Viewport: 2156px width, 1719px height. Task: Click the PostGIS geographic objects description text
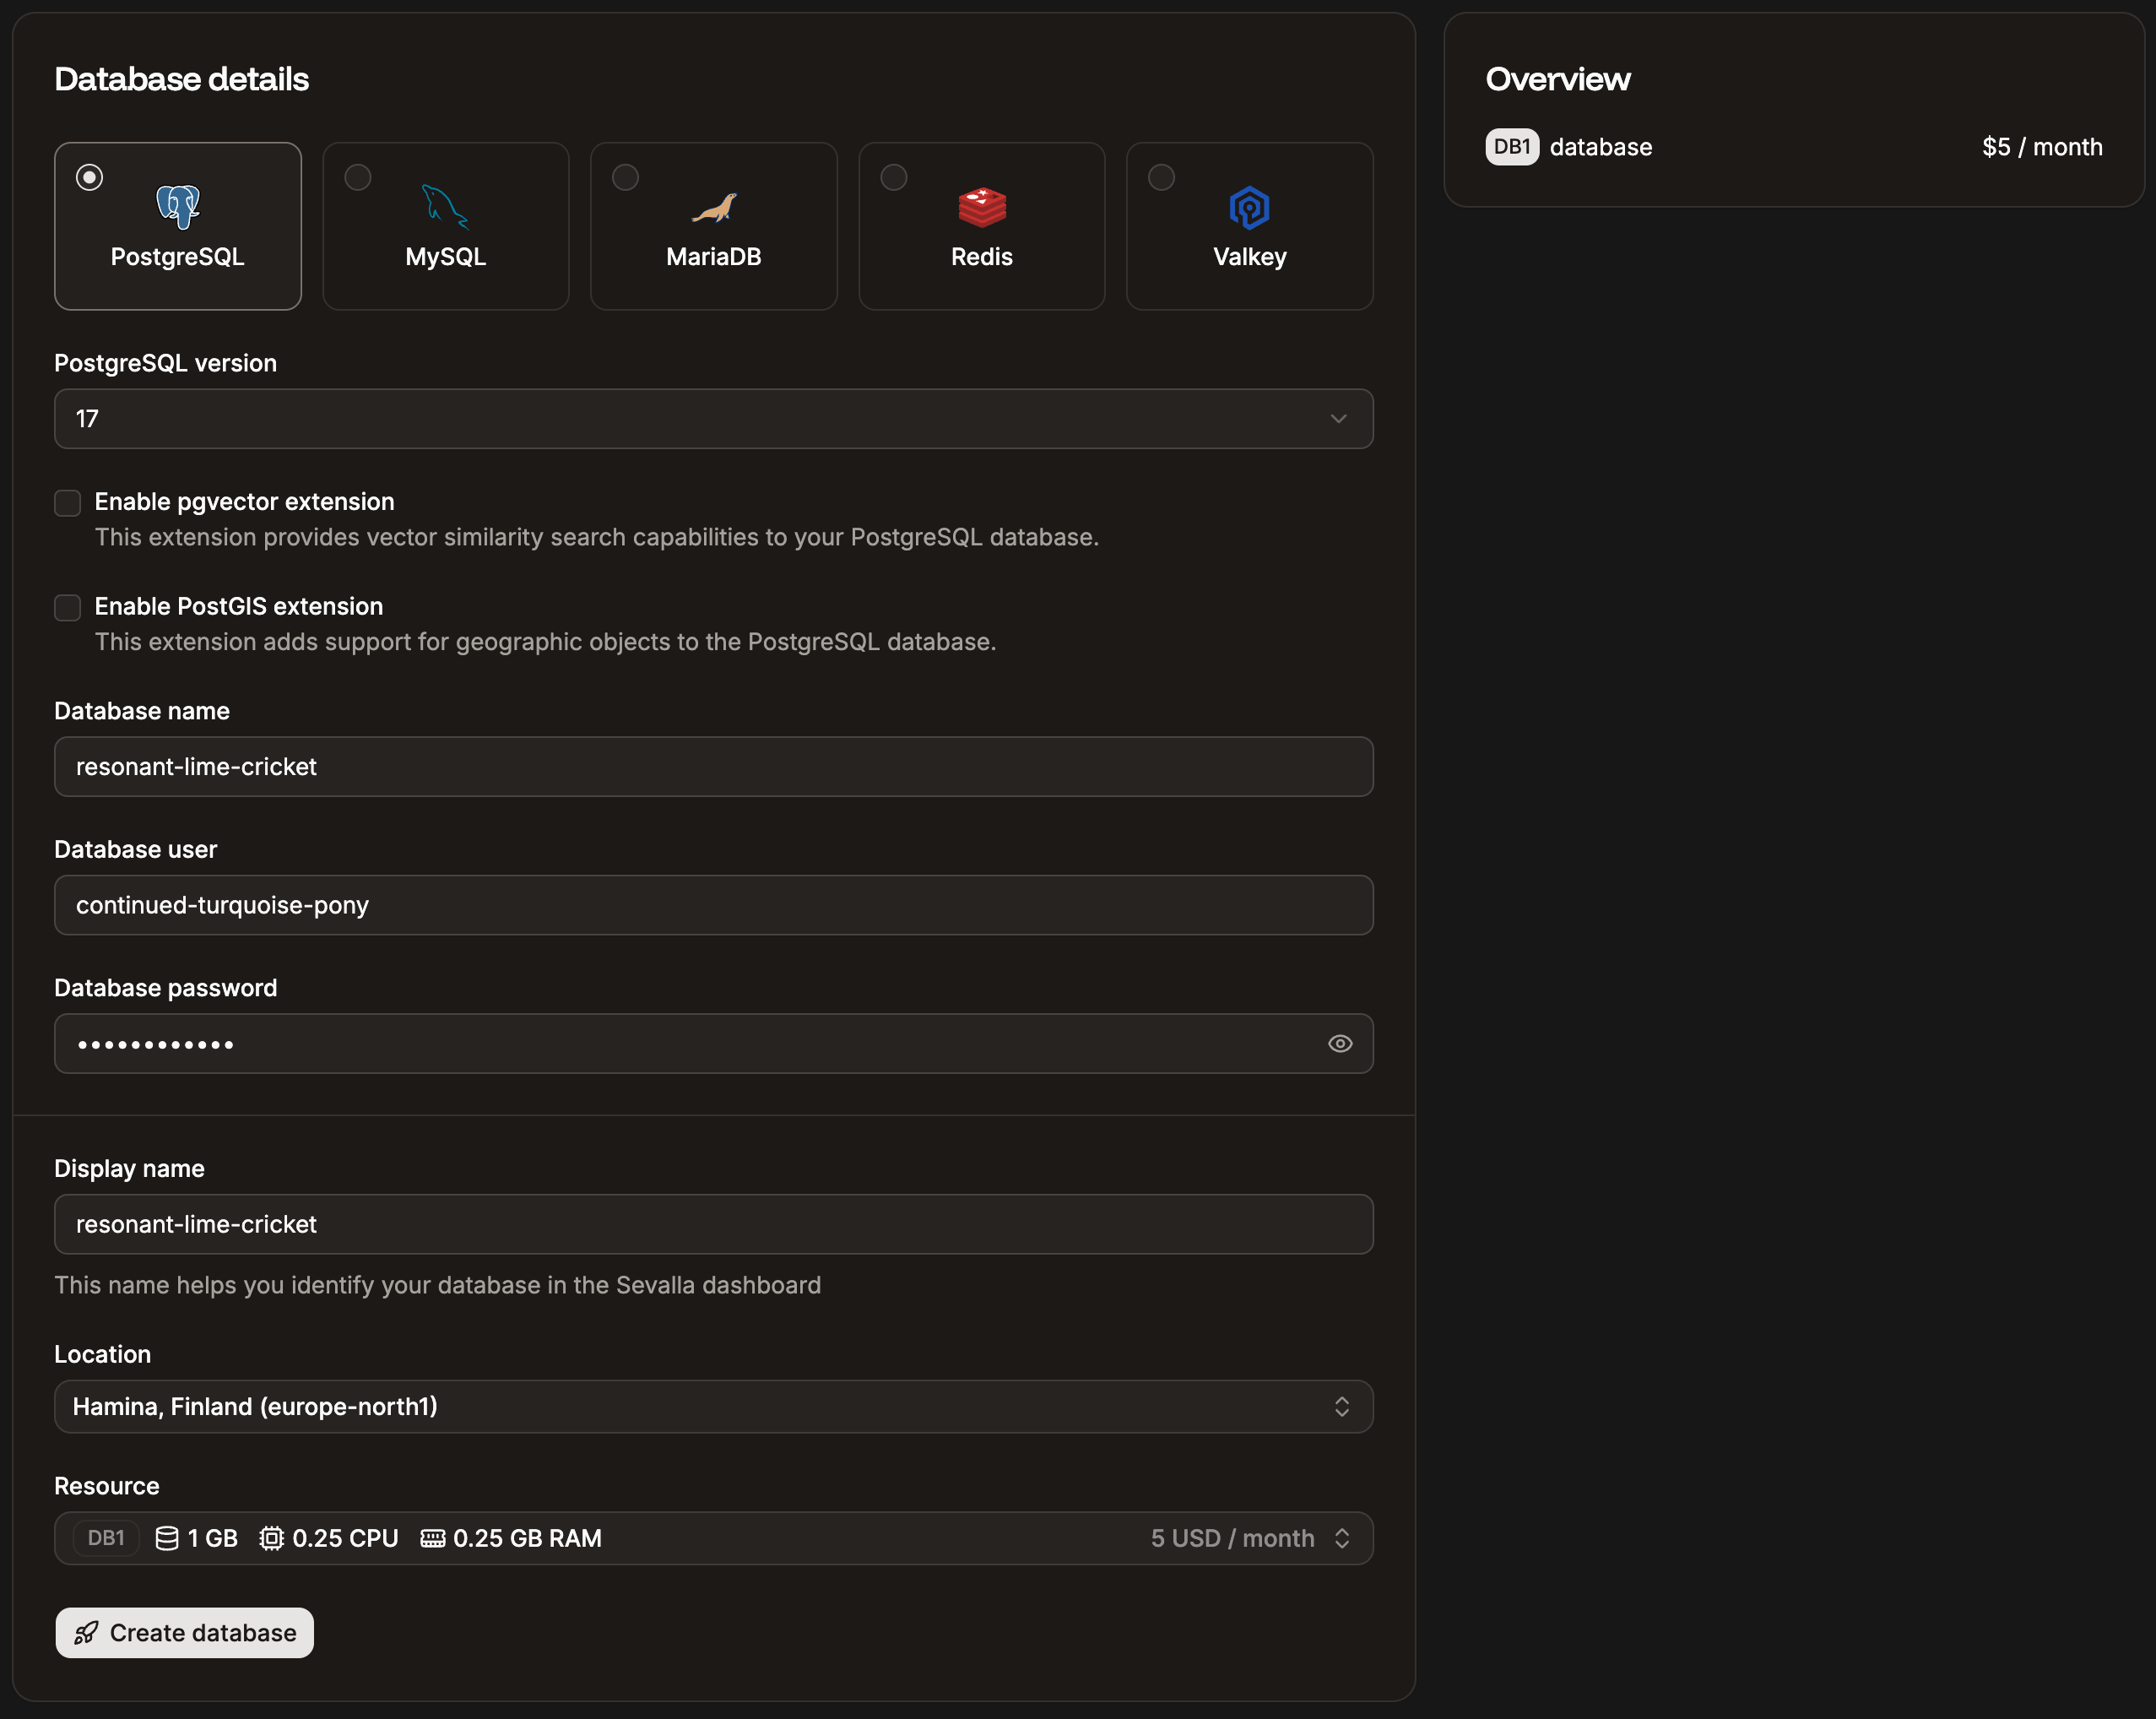click(x=545, y=642)
